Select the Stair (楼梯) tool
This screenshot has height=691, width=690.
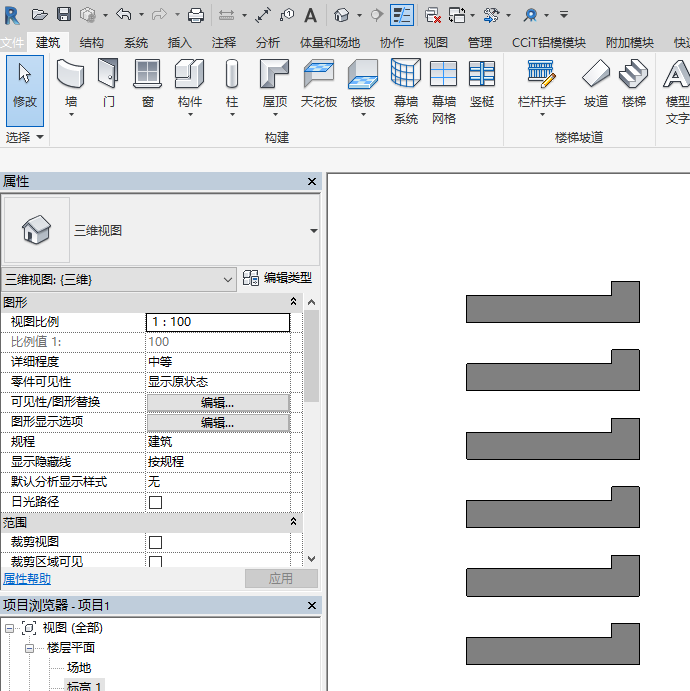coord(634,84)
